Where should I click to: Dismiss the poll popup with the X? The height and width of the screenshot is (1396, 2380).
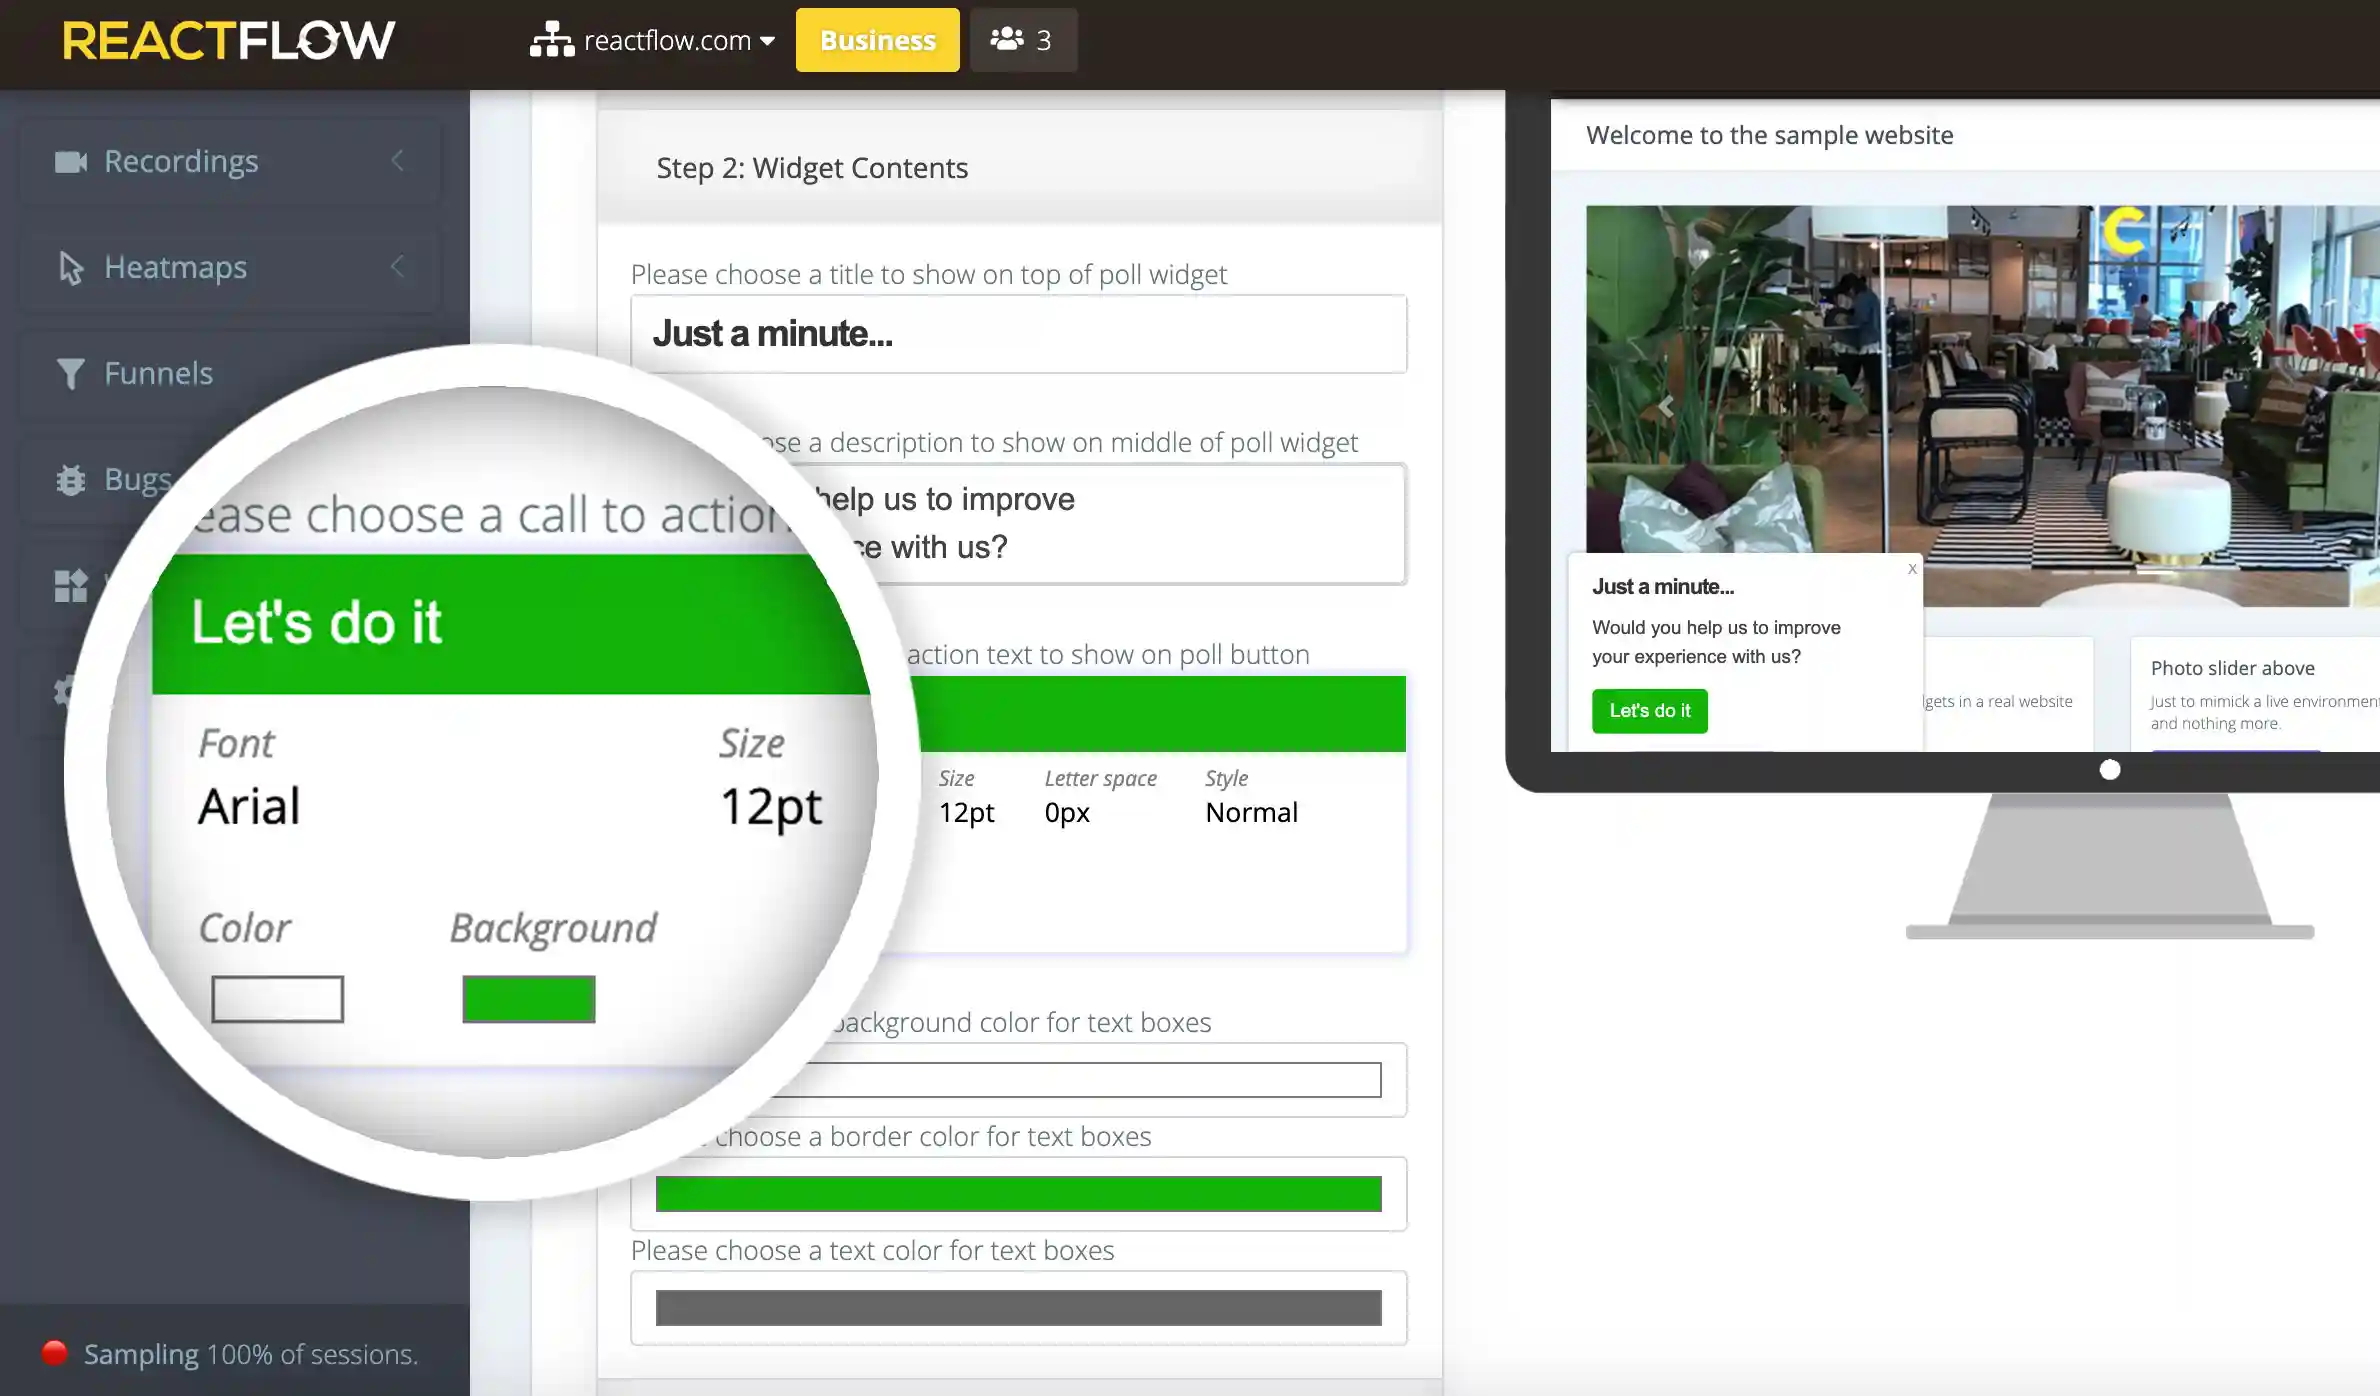[1911, 569]
